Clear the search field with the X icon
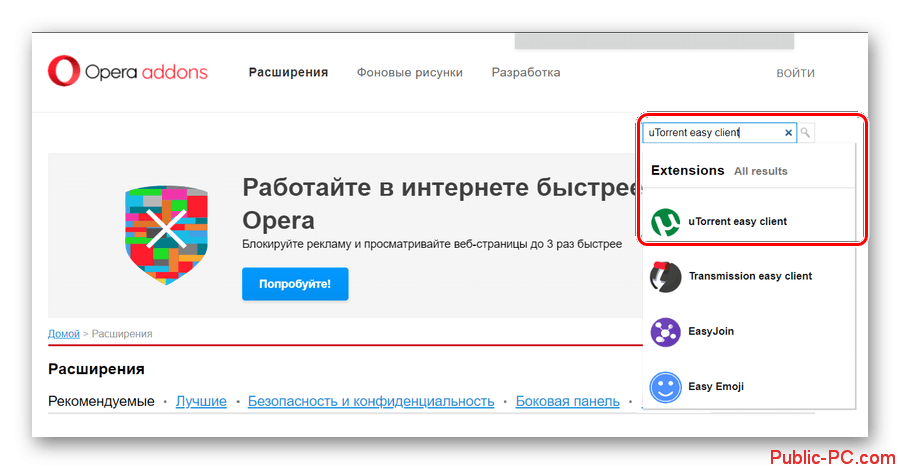 788,132
